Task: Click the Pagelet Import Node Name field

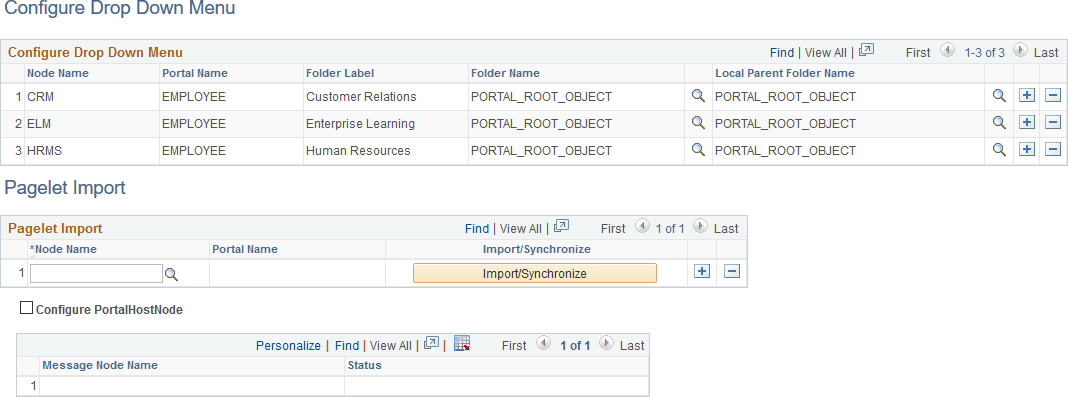Action: coord(96,274)
